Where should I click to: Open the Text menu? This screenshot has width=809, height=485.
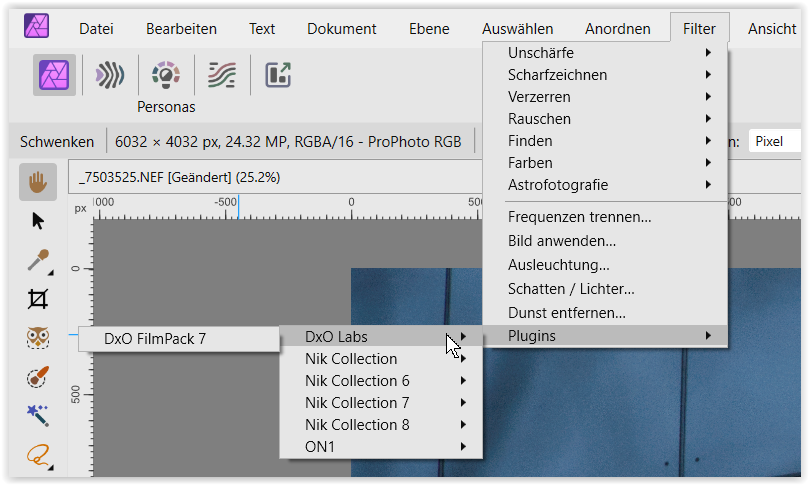262,29
